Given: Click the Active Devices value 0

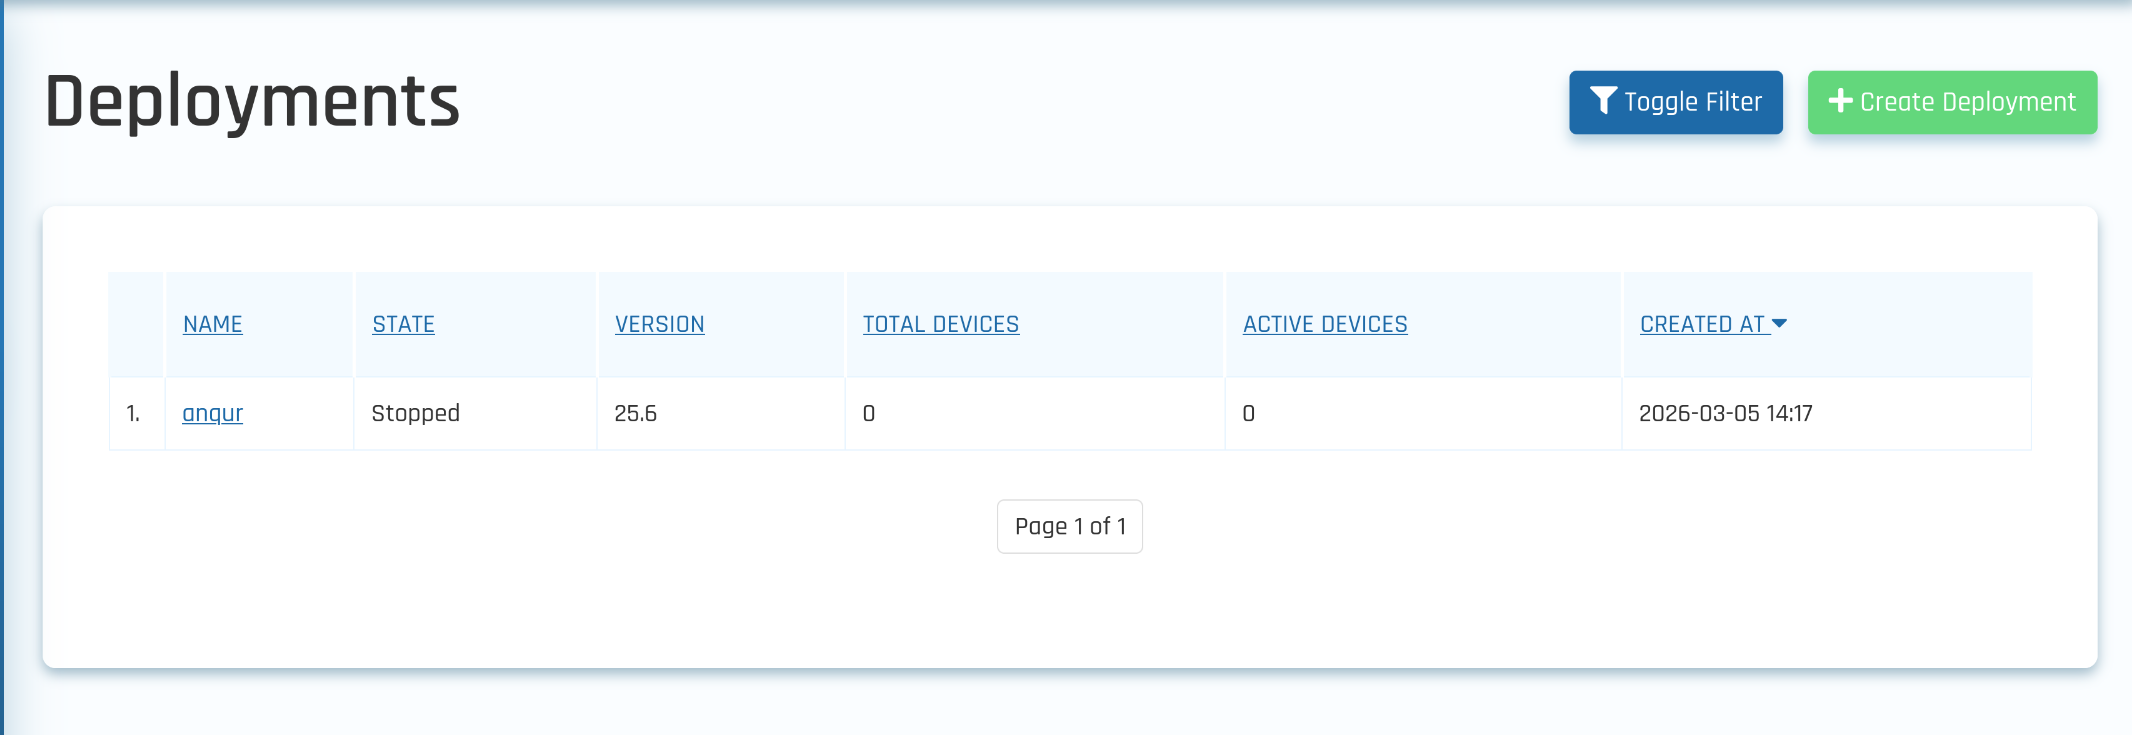Looking at the screenshot, I should (1248, 413).
